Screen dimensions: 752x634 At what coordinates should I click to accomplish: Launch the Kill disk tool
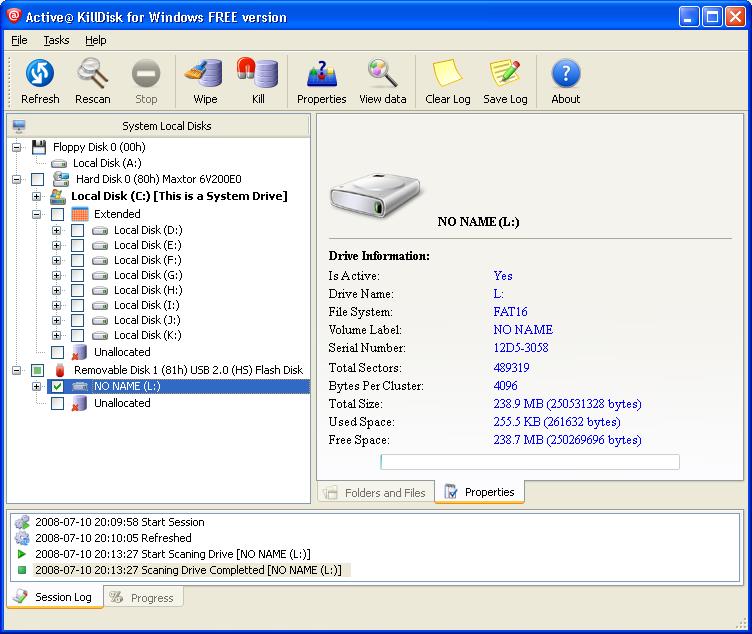tap(258, 73)
